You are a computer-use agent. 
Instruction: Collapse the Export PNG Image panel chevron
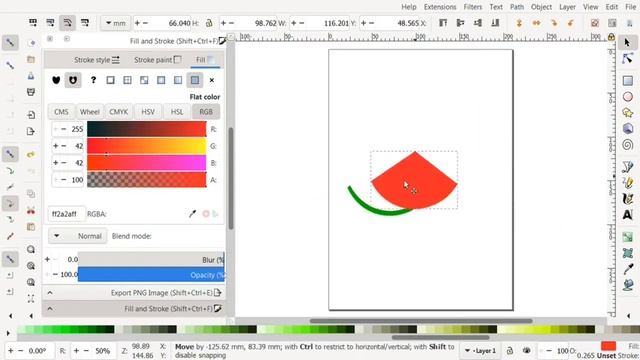[x=50, y=293]
